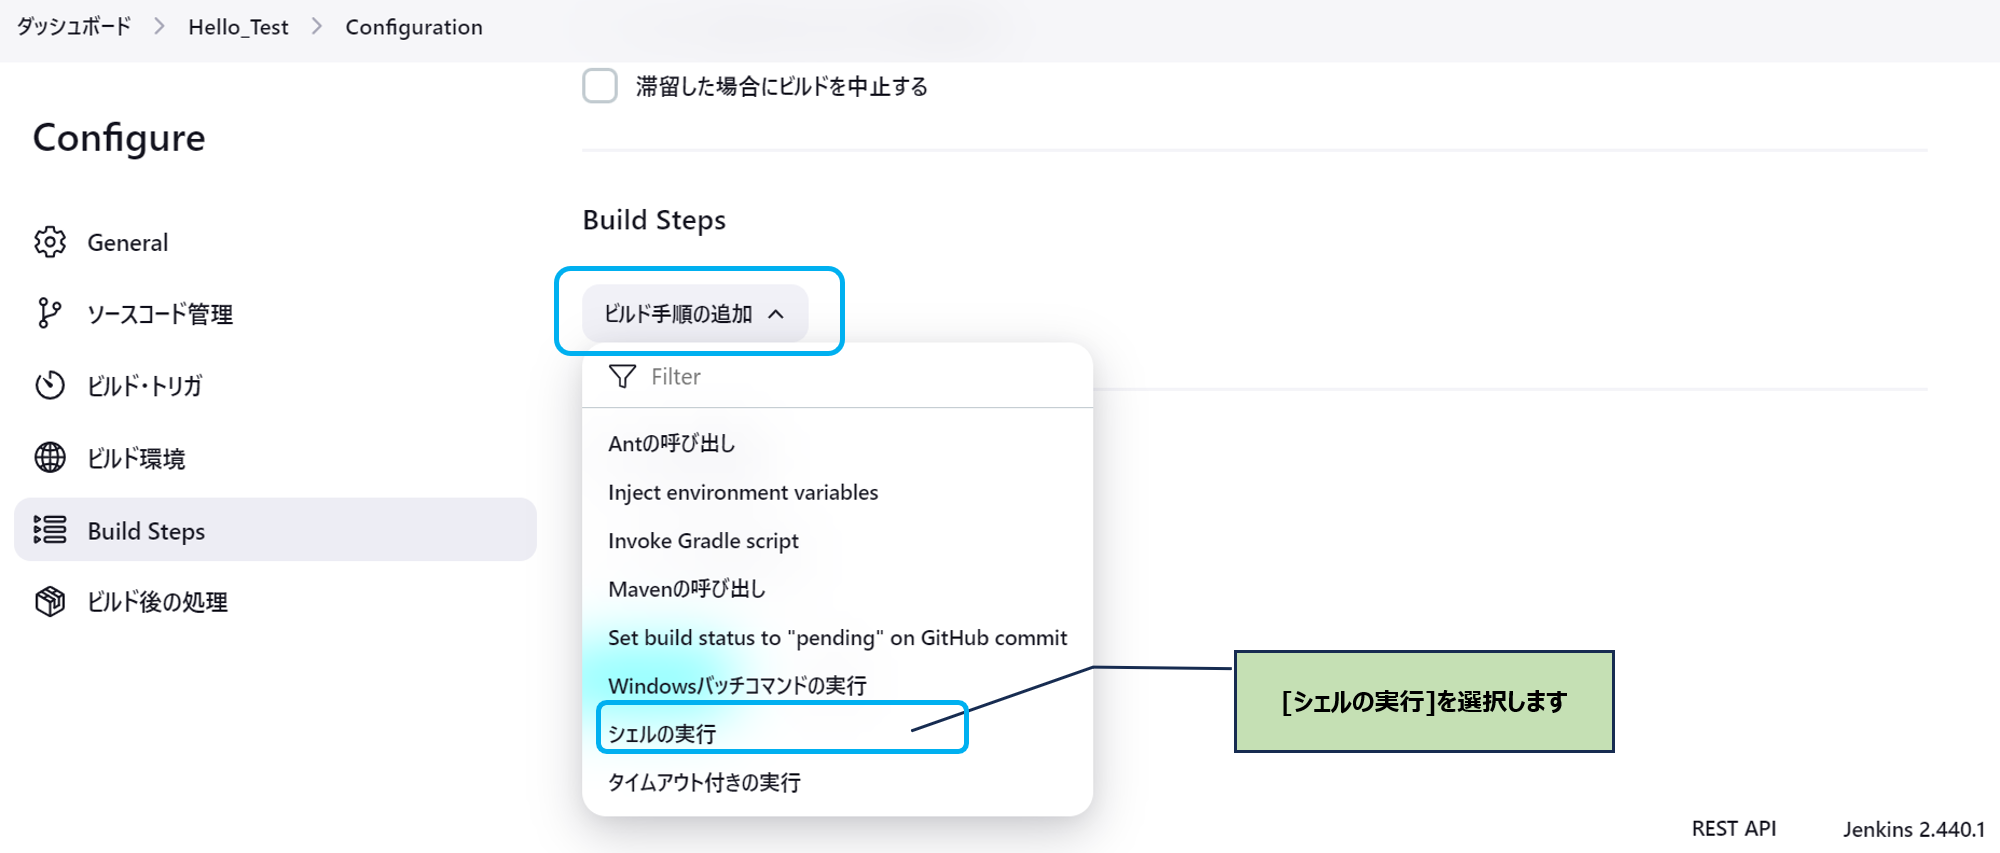Screen dimensions: 2000x853
Task: Collapse the ビルド手順の追加 dropdown
Action: [695, 314]
